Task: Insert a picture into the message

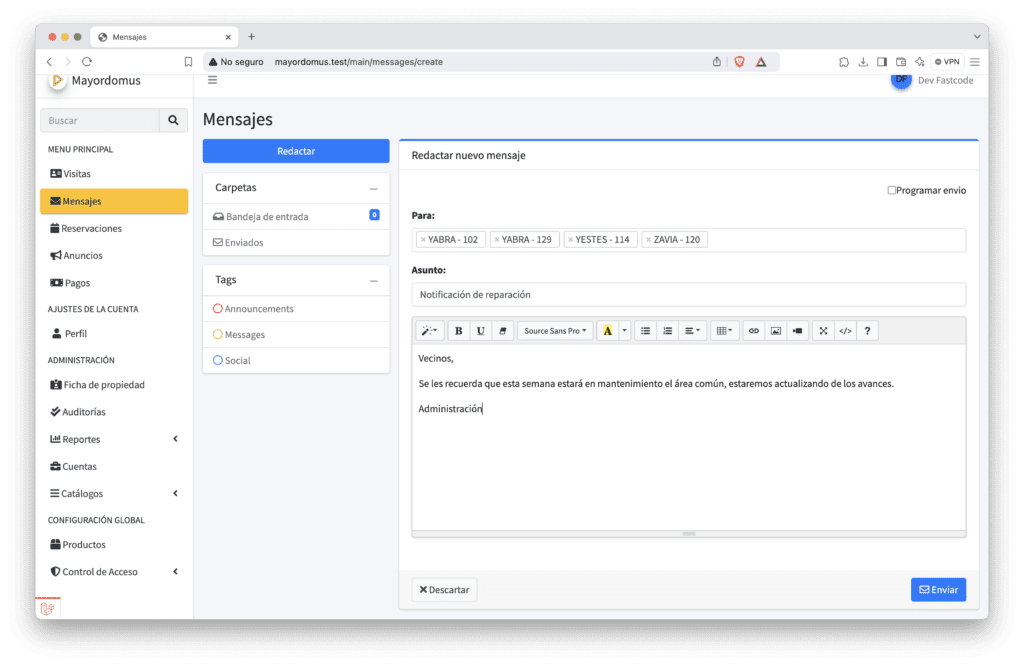Action: pyautogui.click(x=775, y=331)
